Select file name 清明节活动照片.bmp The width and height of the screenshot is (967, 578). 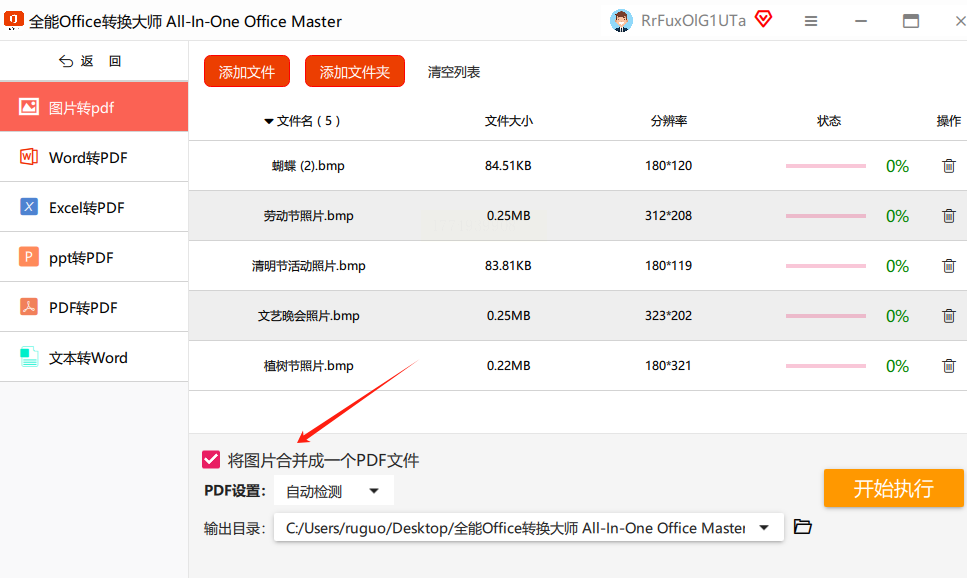(x=308, y=266)
